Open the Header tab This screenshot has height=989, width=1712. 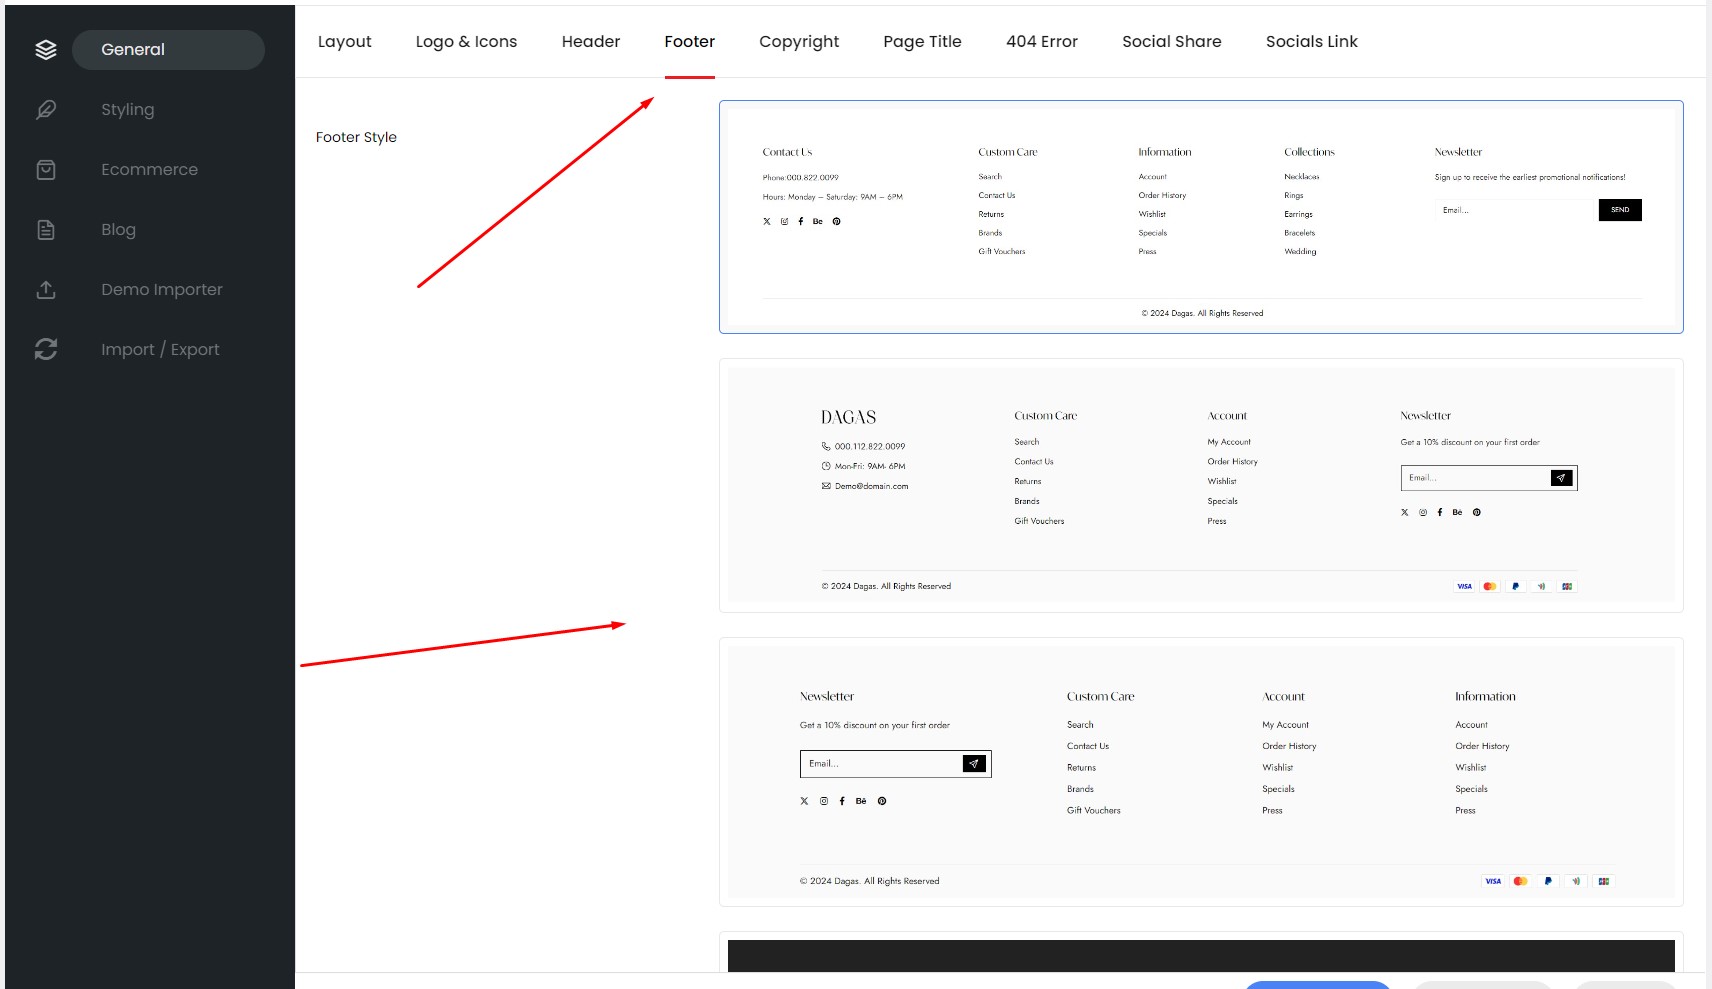[x=590, y=42]
